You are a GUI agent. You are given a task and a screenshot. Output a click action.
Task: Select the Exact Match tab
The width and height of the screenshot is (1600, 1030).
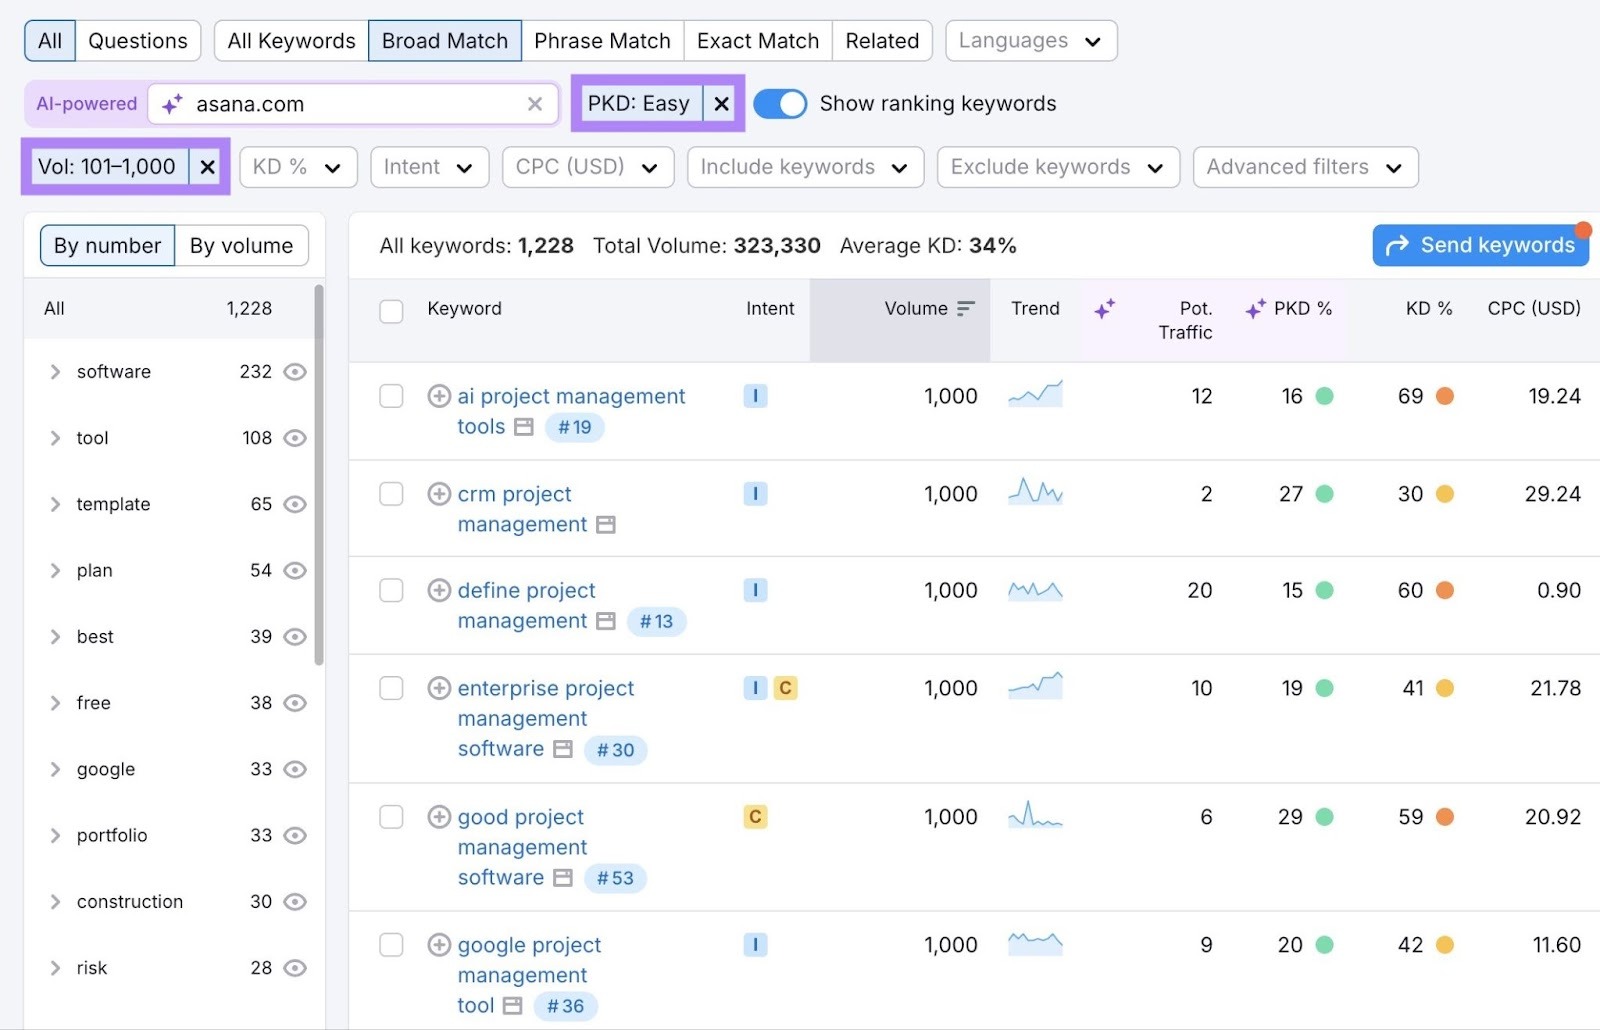[x=757, y=40]
